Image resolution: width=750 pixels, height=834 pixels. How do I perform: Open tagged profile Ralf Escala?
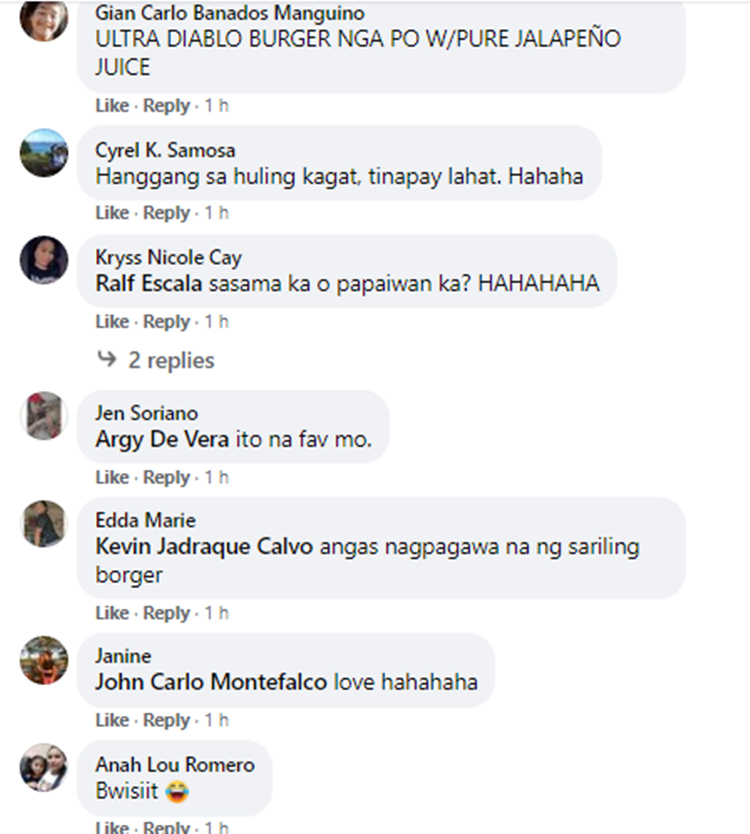[x=148, y=283]
